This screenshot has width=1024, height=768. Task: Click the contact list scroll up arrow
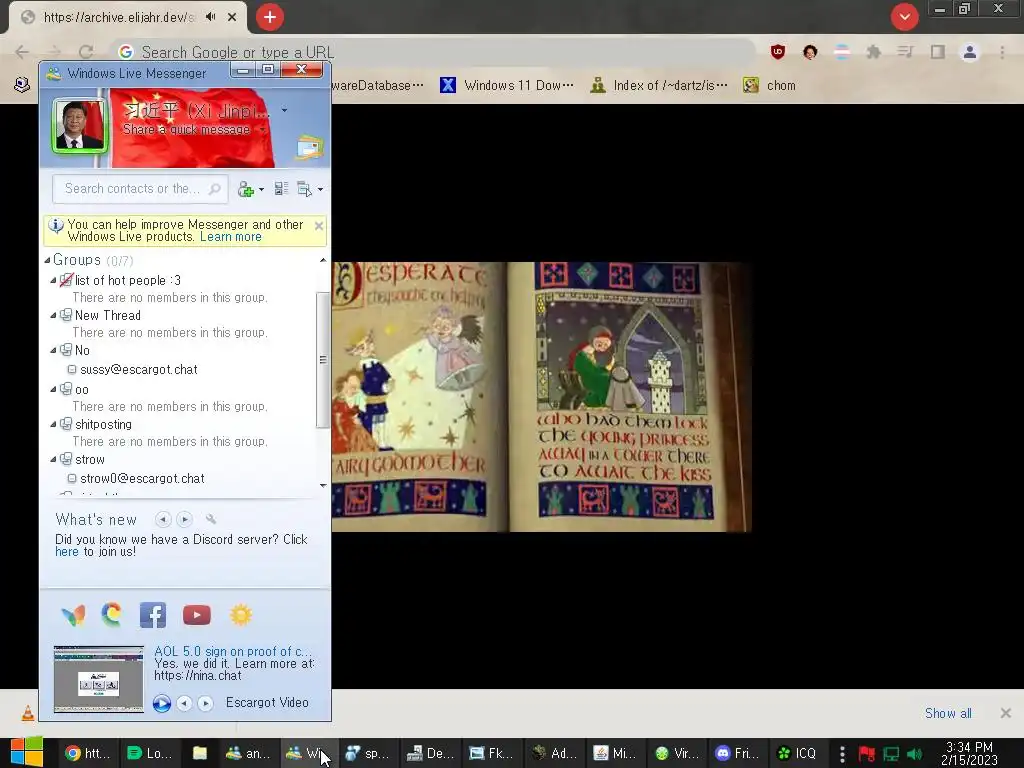(323, 261)
